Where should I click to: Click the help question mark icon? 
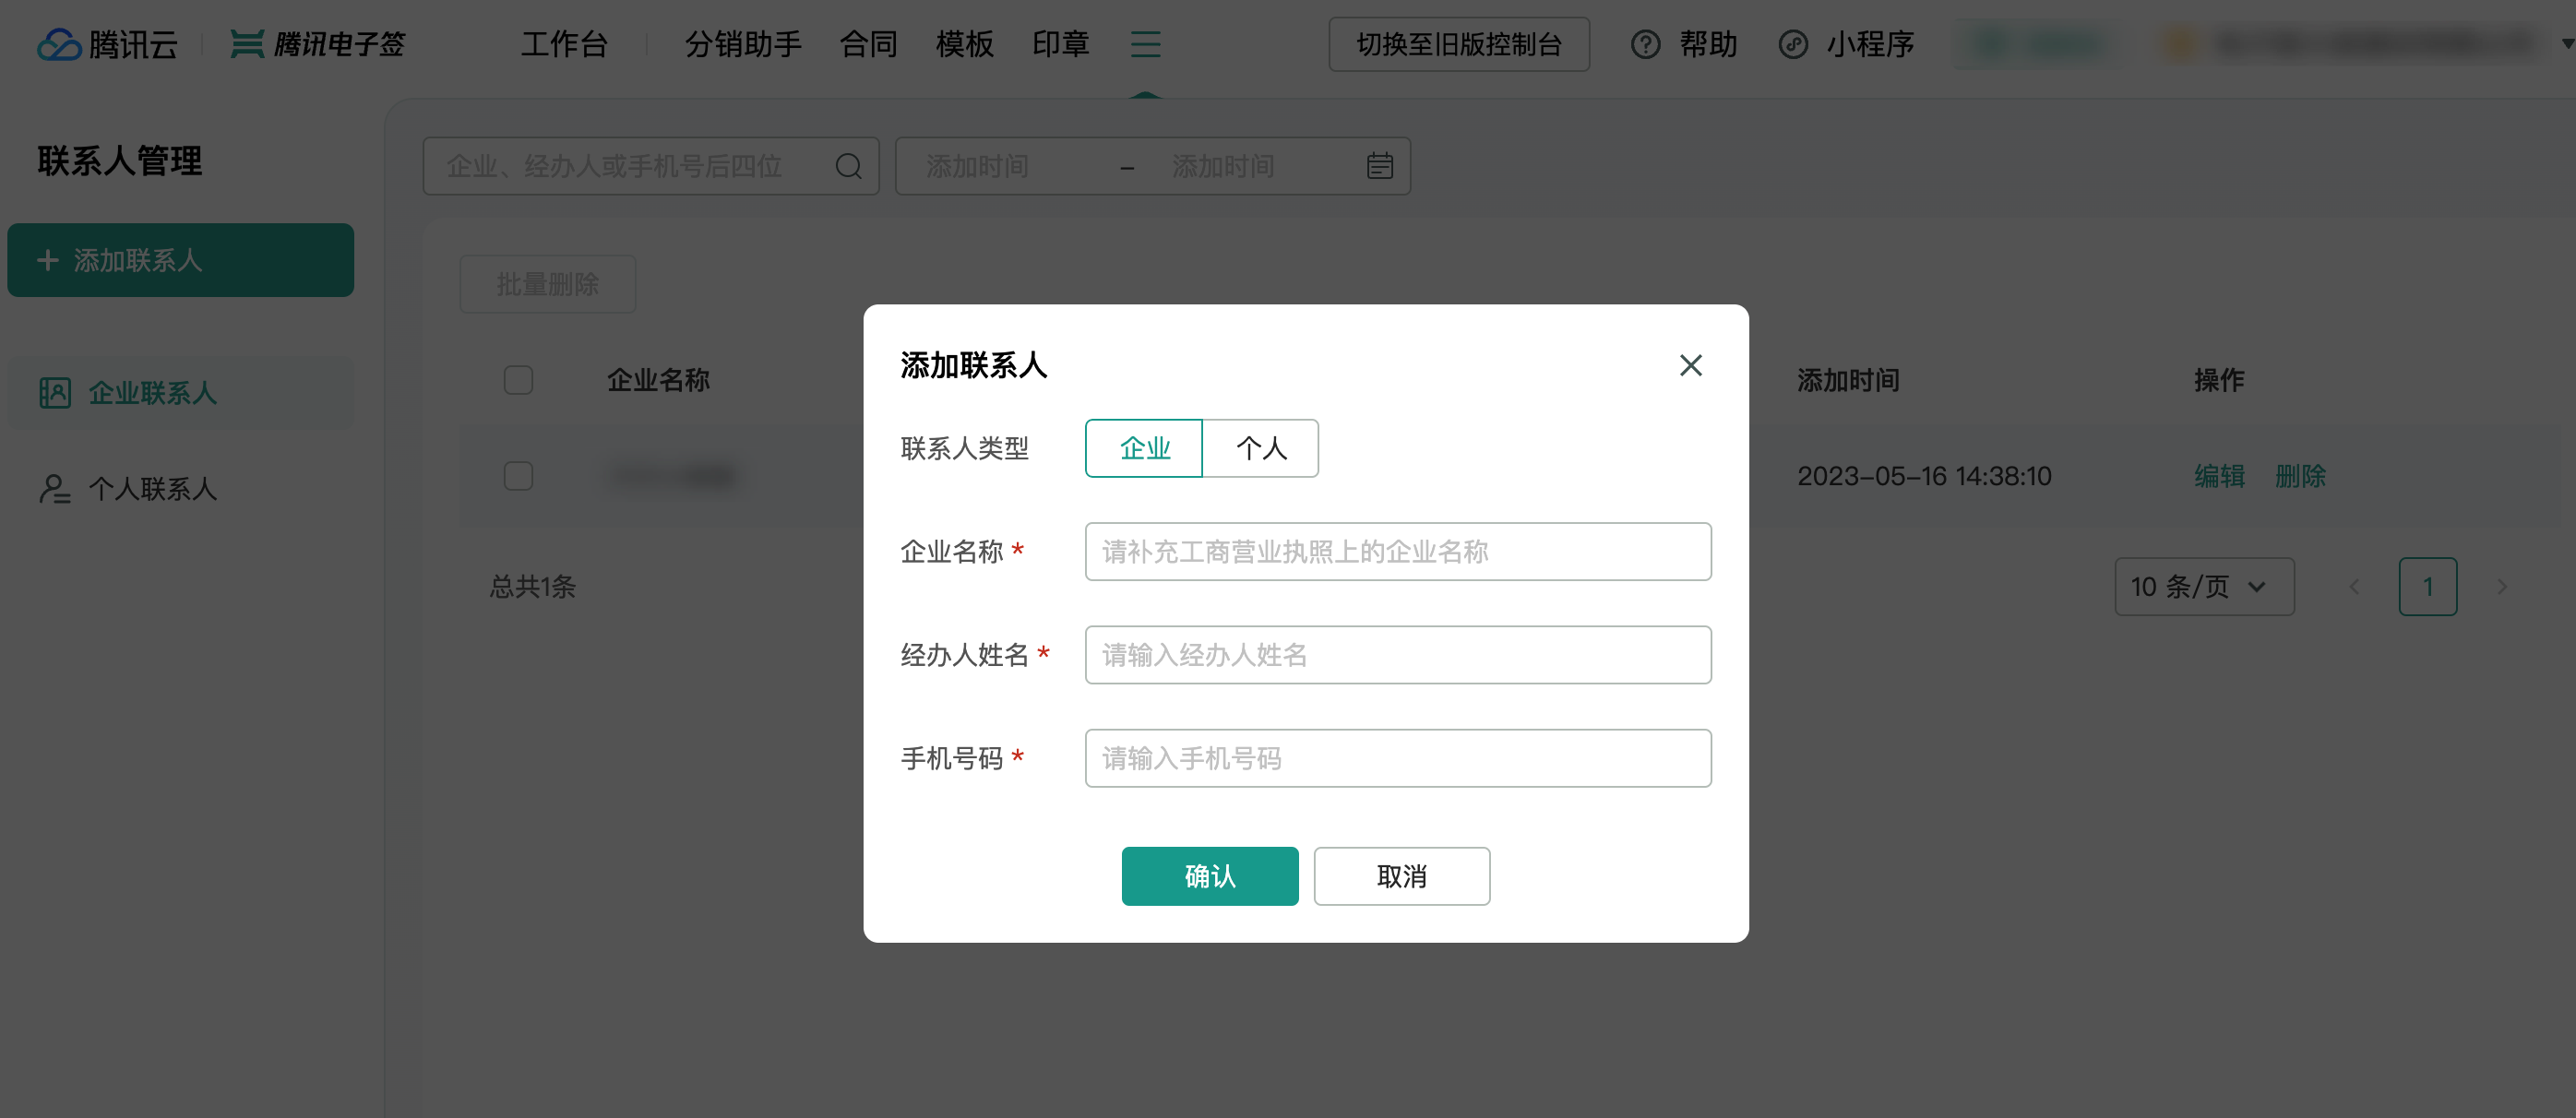click(x=1645, y=44)
